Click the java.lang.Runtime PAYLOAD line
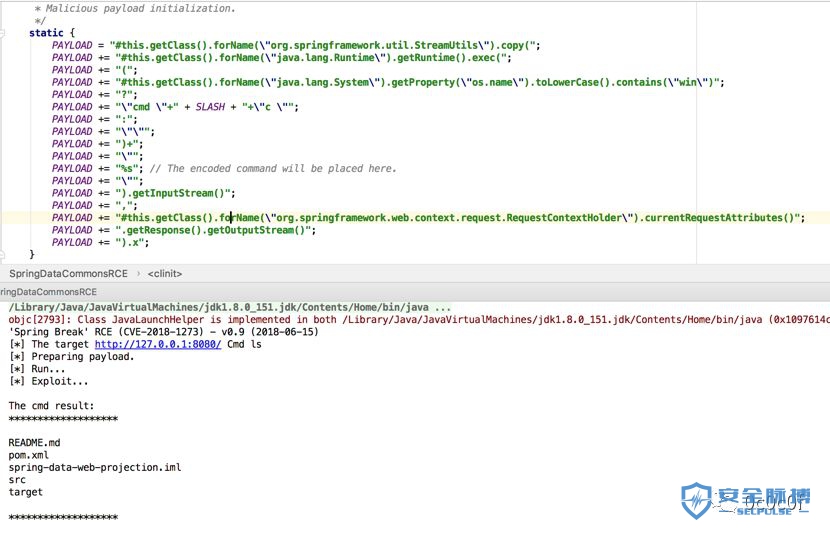Viewport: 830px width, 536px height. pos(282,58)
